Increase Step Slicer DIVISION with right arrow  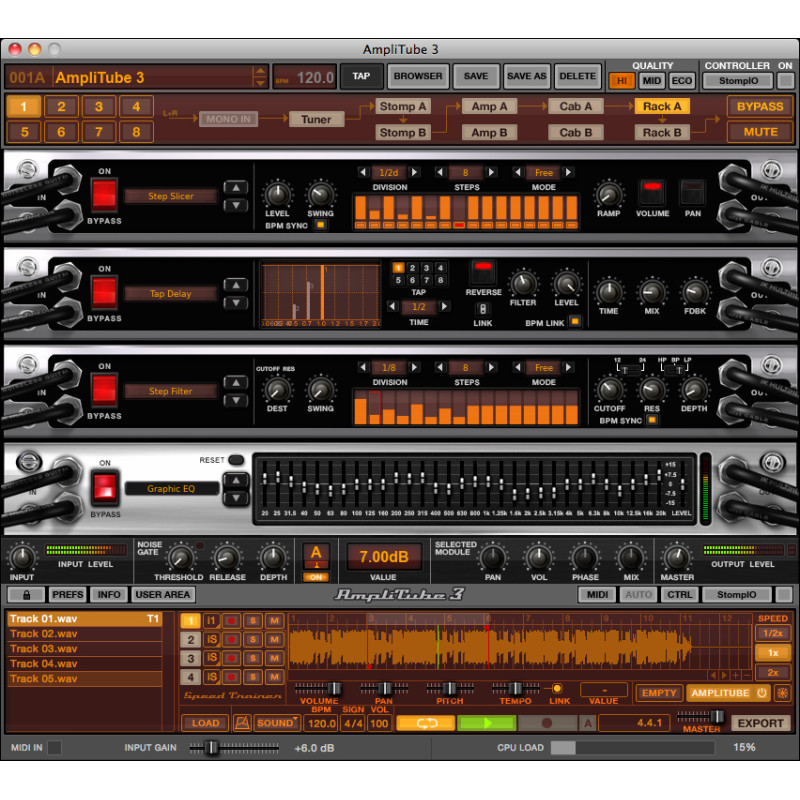pos(415,172)
